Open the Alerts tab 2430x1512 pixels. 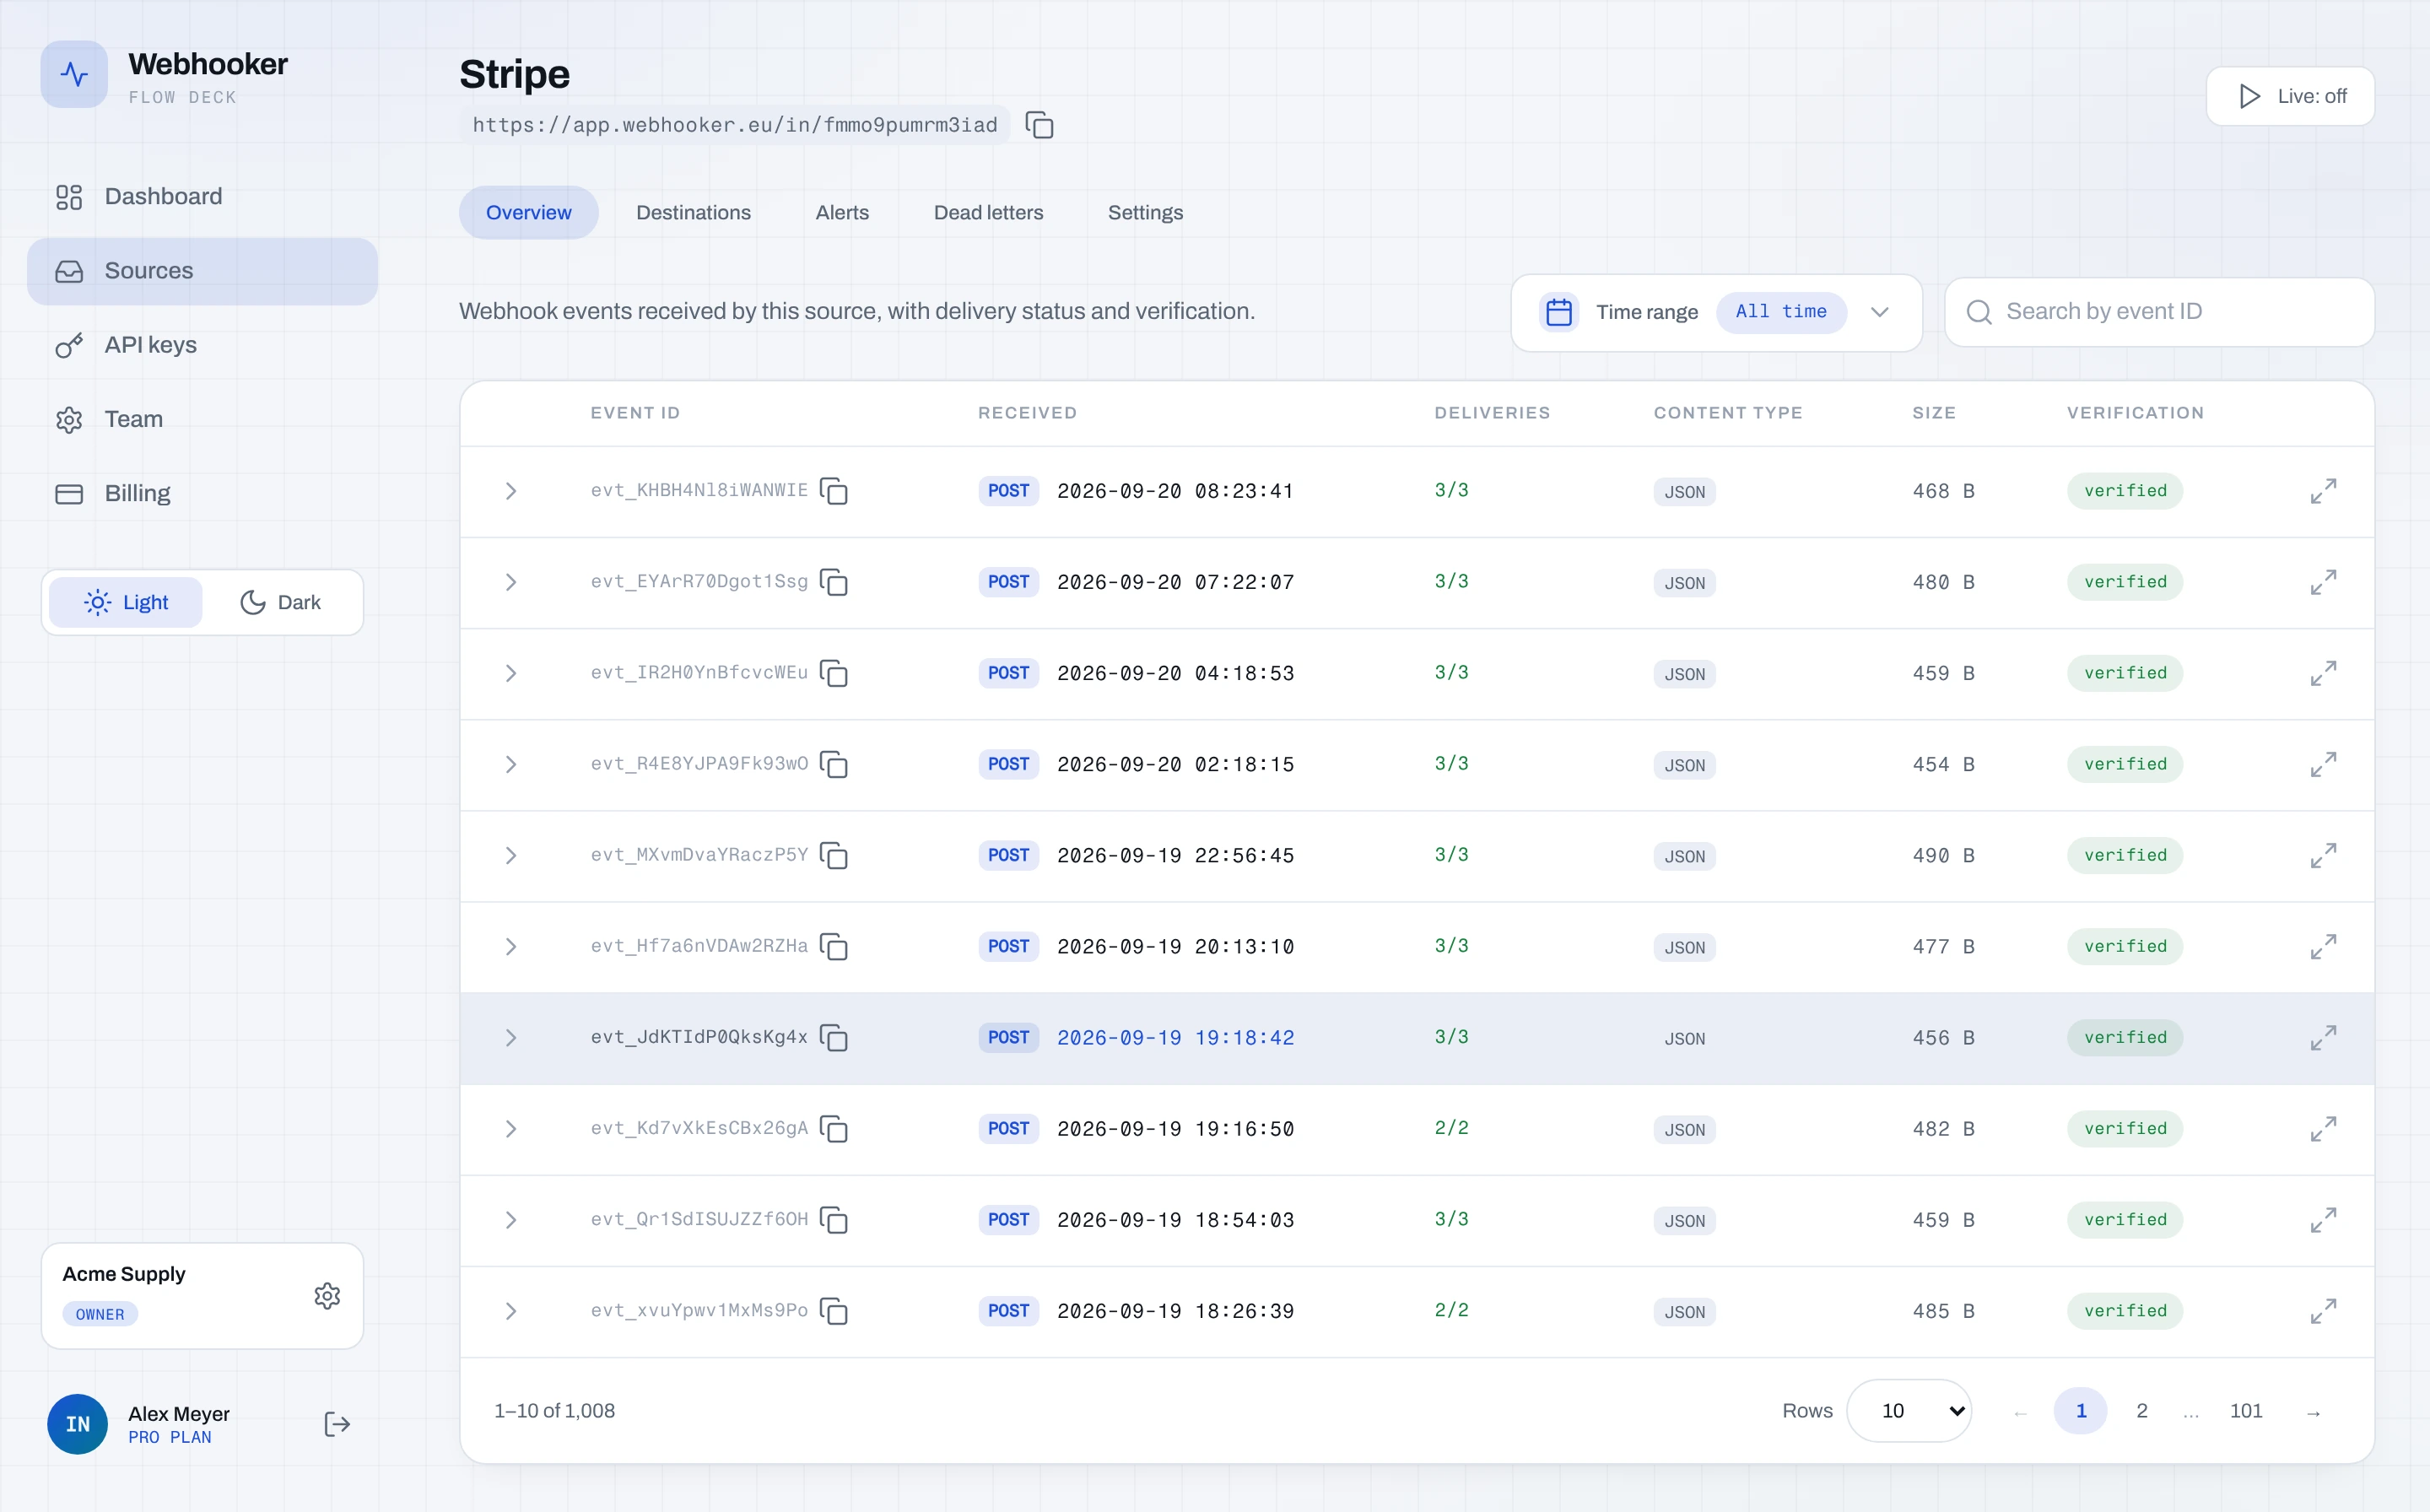pyautogui.click(x=842, y=212)
